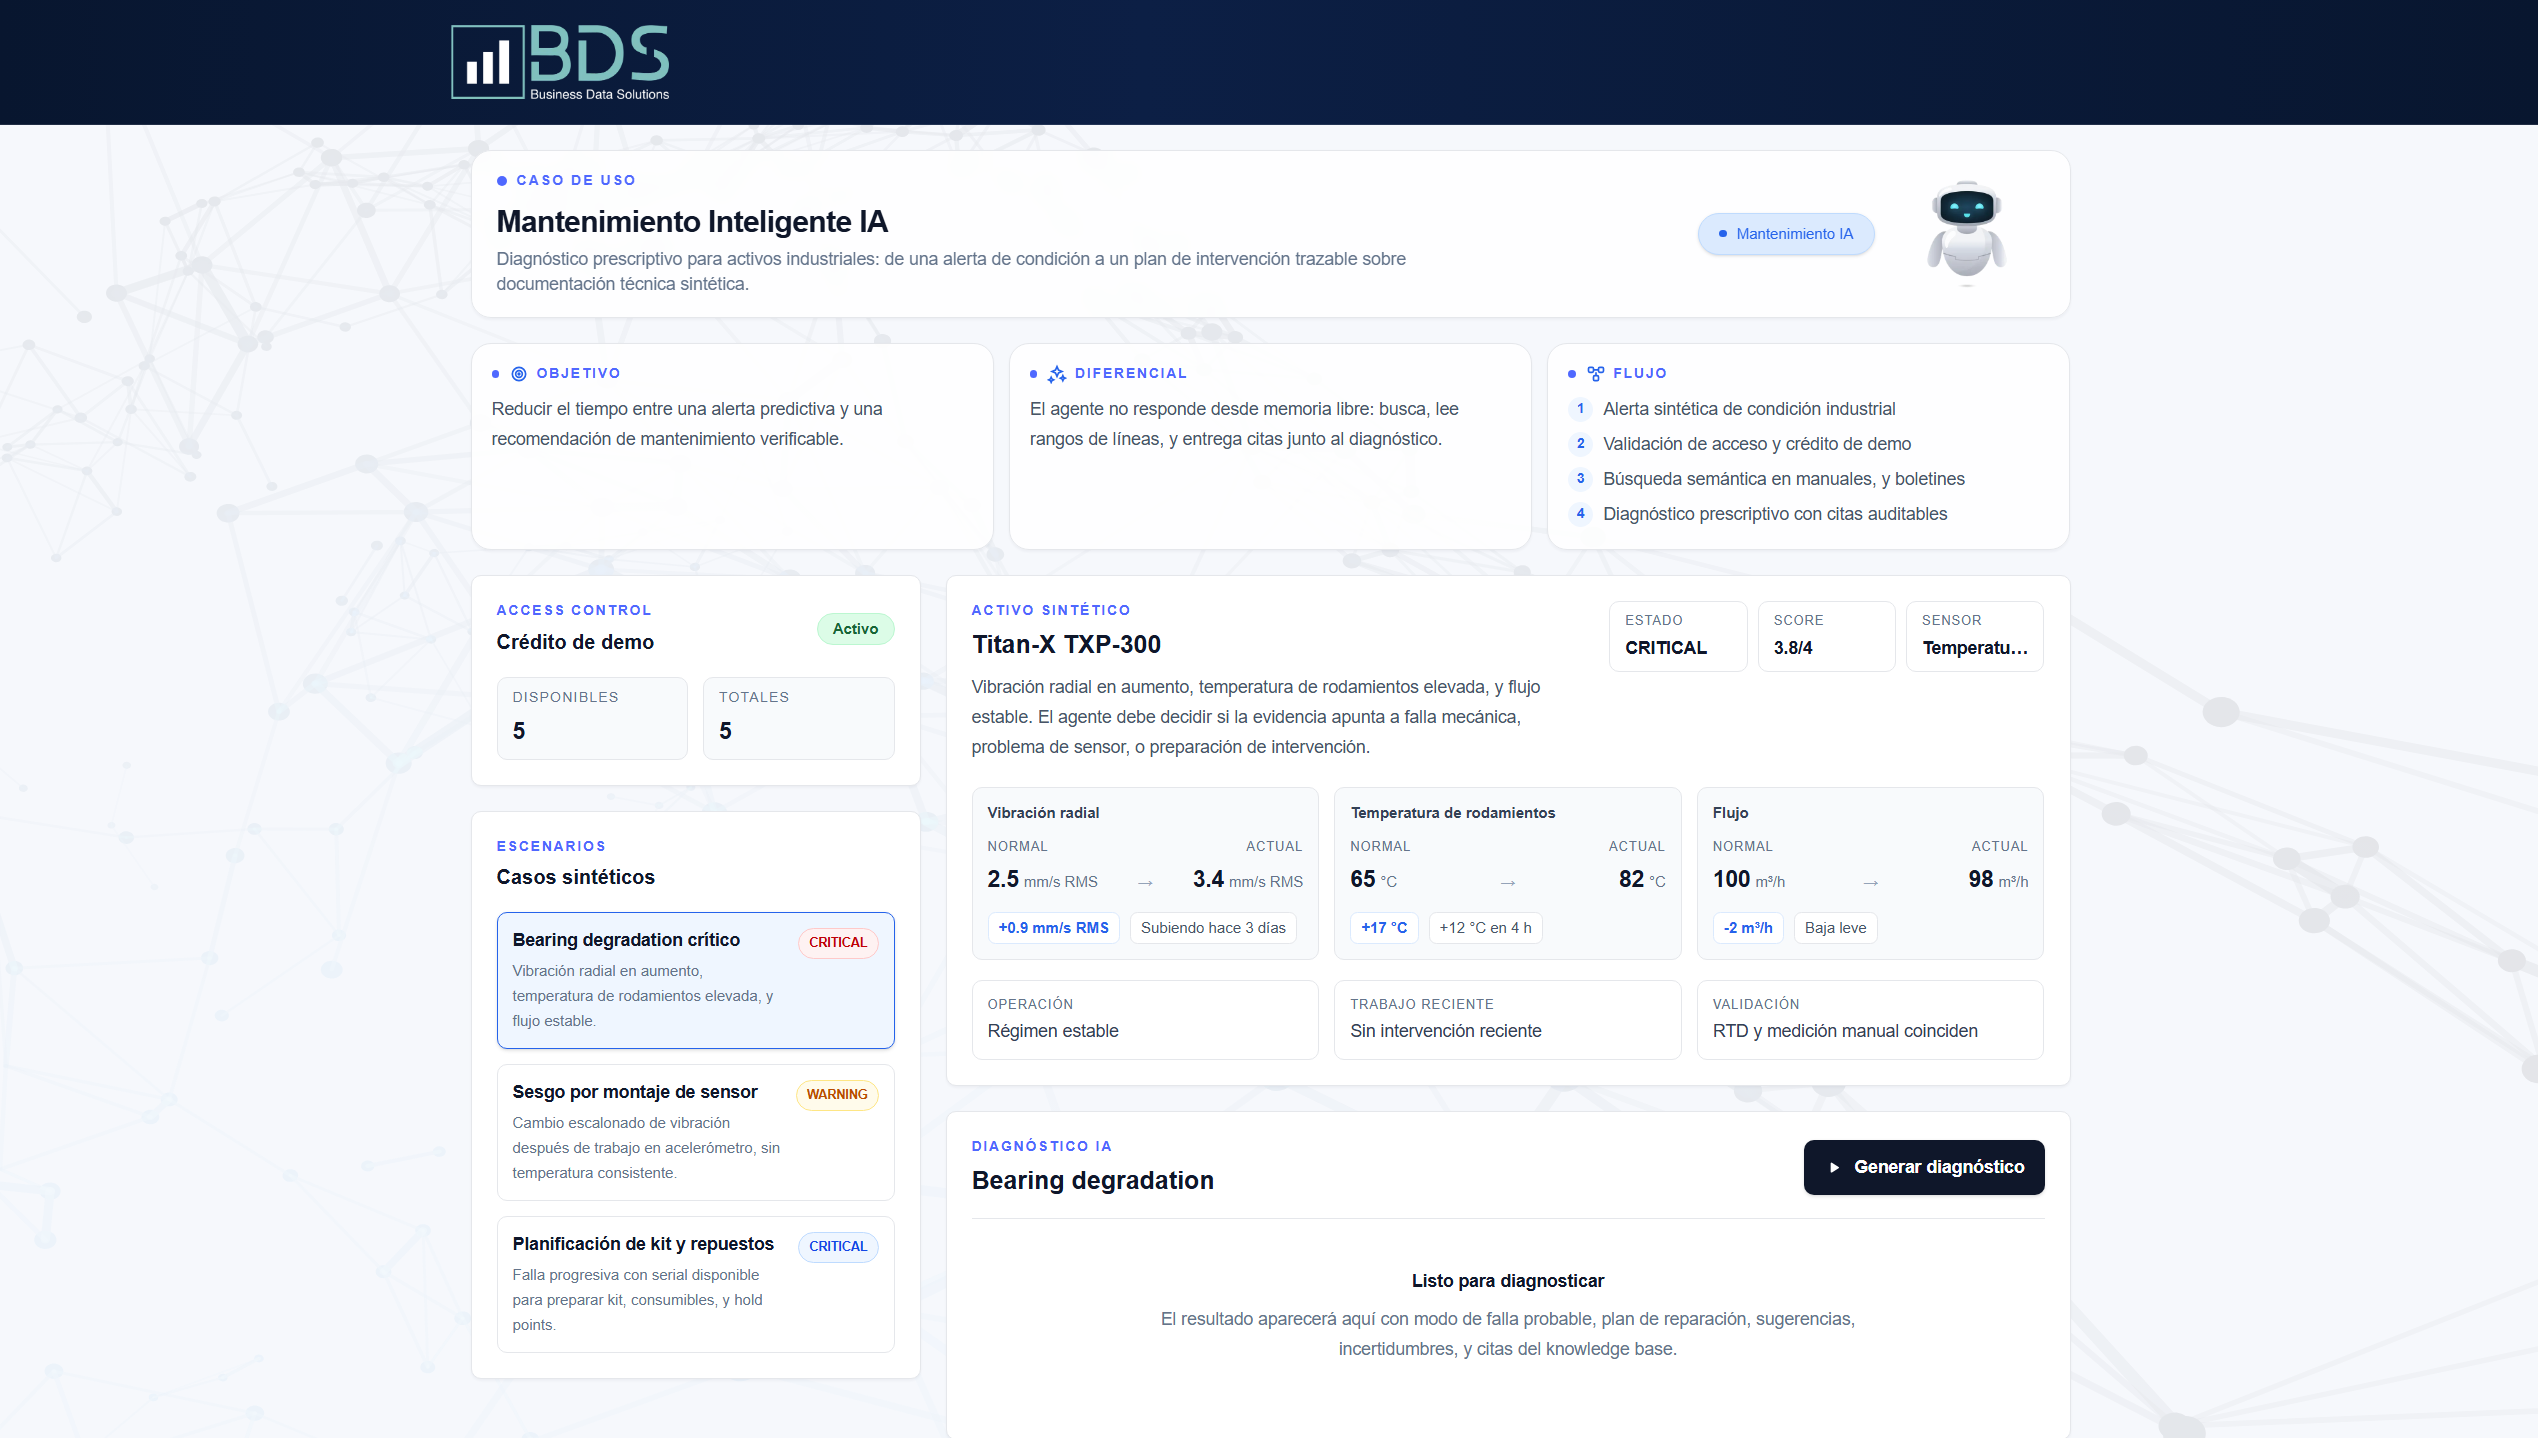Click the blue CRITICAL badge on Planificación de kit

click(x=838, y=1247)
